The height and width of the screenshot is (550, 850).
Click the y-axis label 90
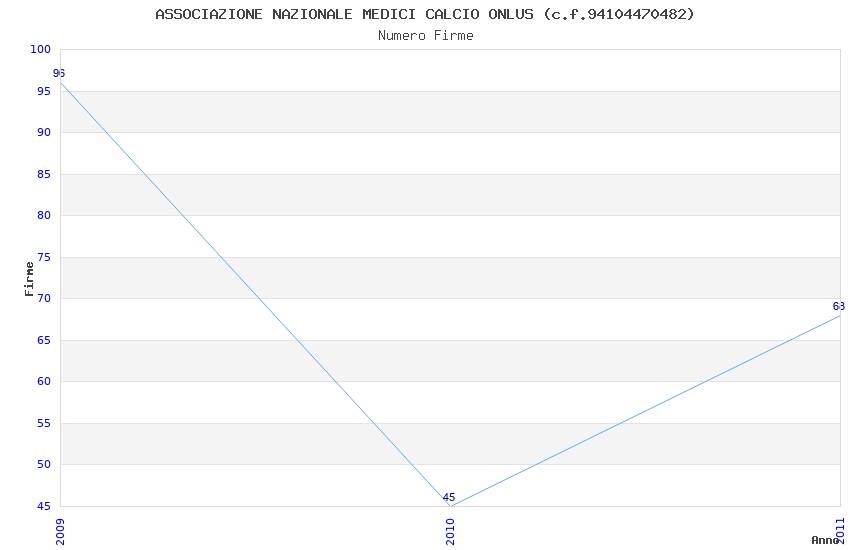44,132
